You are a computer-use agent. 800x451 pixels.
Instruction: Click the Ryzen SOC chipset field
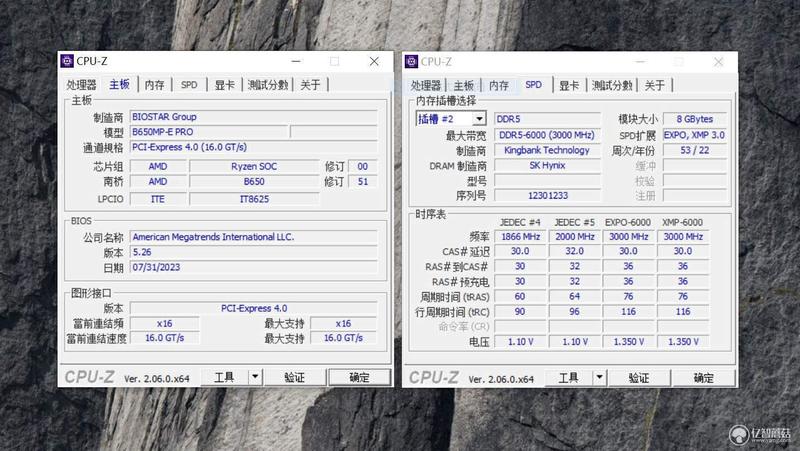click(x=254, y=166)
